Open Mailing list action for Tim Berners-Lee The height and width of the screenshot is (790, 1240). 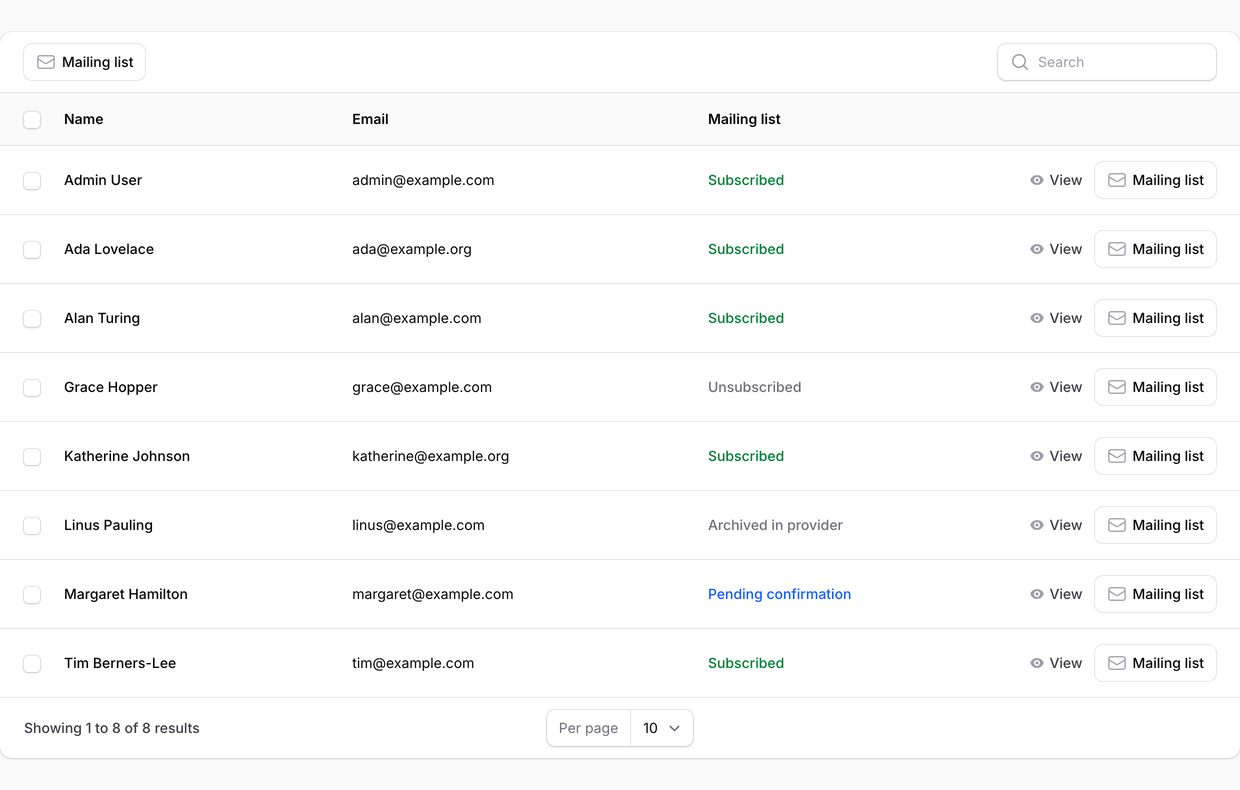point(1155,663)
